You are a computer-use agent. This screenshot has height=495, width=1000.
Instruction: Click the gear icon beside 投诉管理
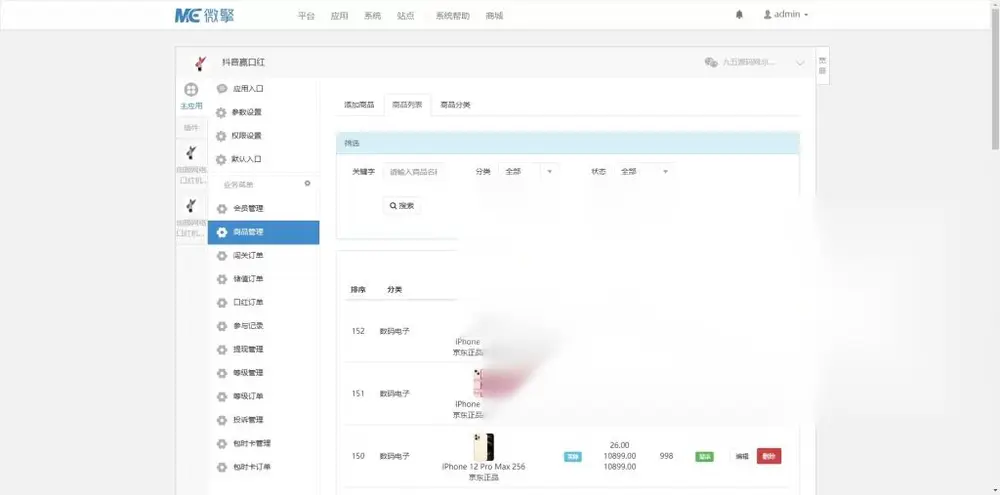coord(221,420)
